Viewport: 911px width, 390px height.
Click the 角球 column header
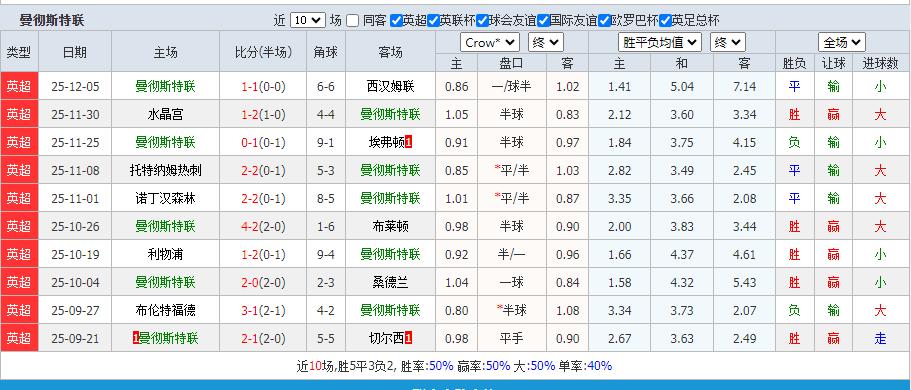[326, 52]
